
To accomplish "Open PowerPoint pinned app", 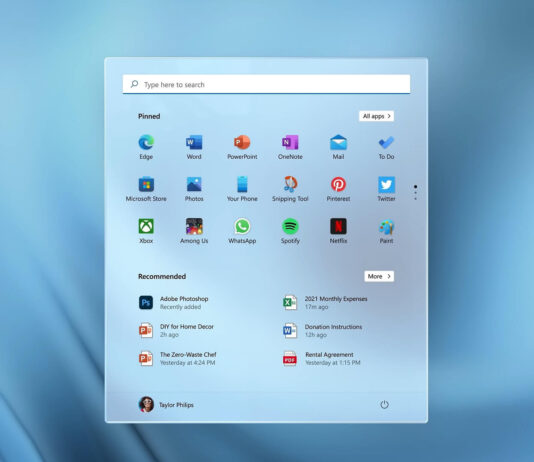I will coord(242,147).
